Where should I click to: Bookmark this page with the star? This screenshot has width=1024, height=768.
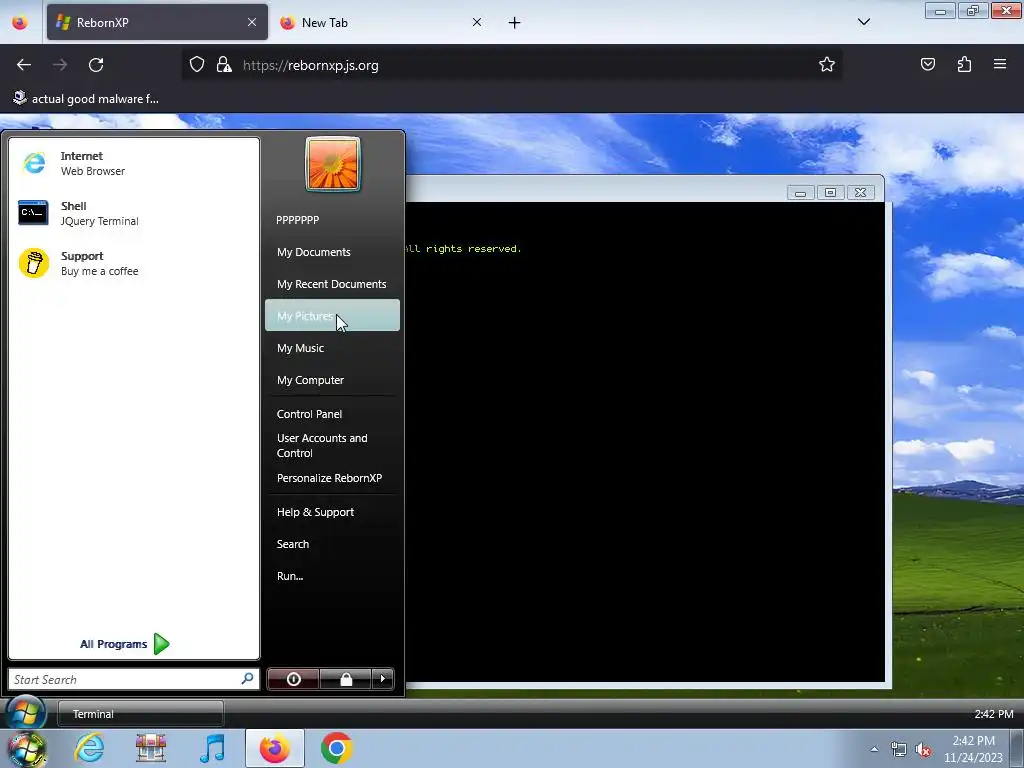827,65
